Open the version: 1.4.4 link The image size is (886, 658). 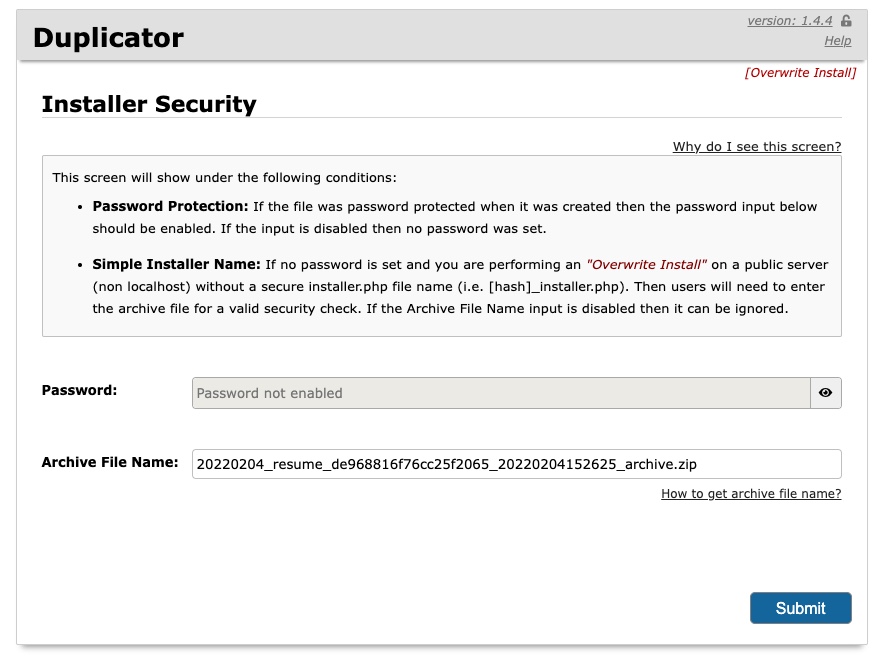789,21
